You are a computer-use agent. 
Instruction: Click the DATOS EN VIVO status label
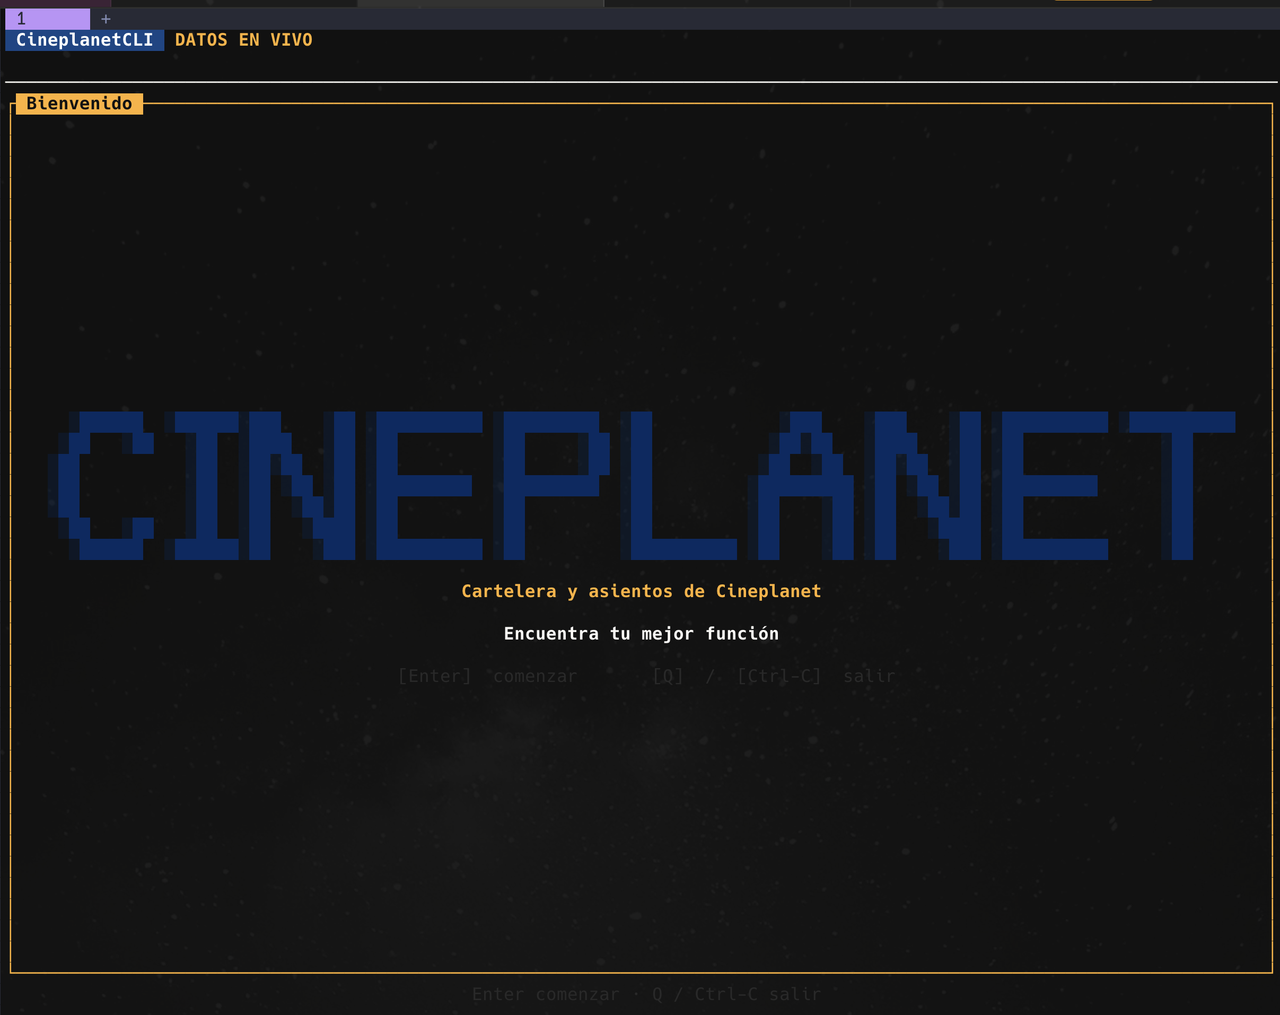244,40
